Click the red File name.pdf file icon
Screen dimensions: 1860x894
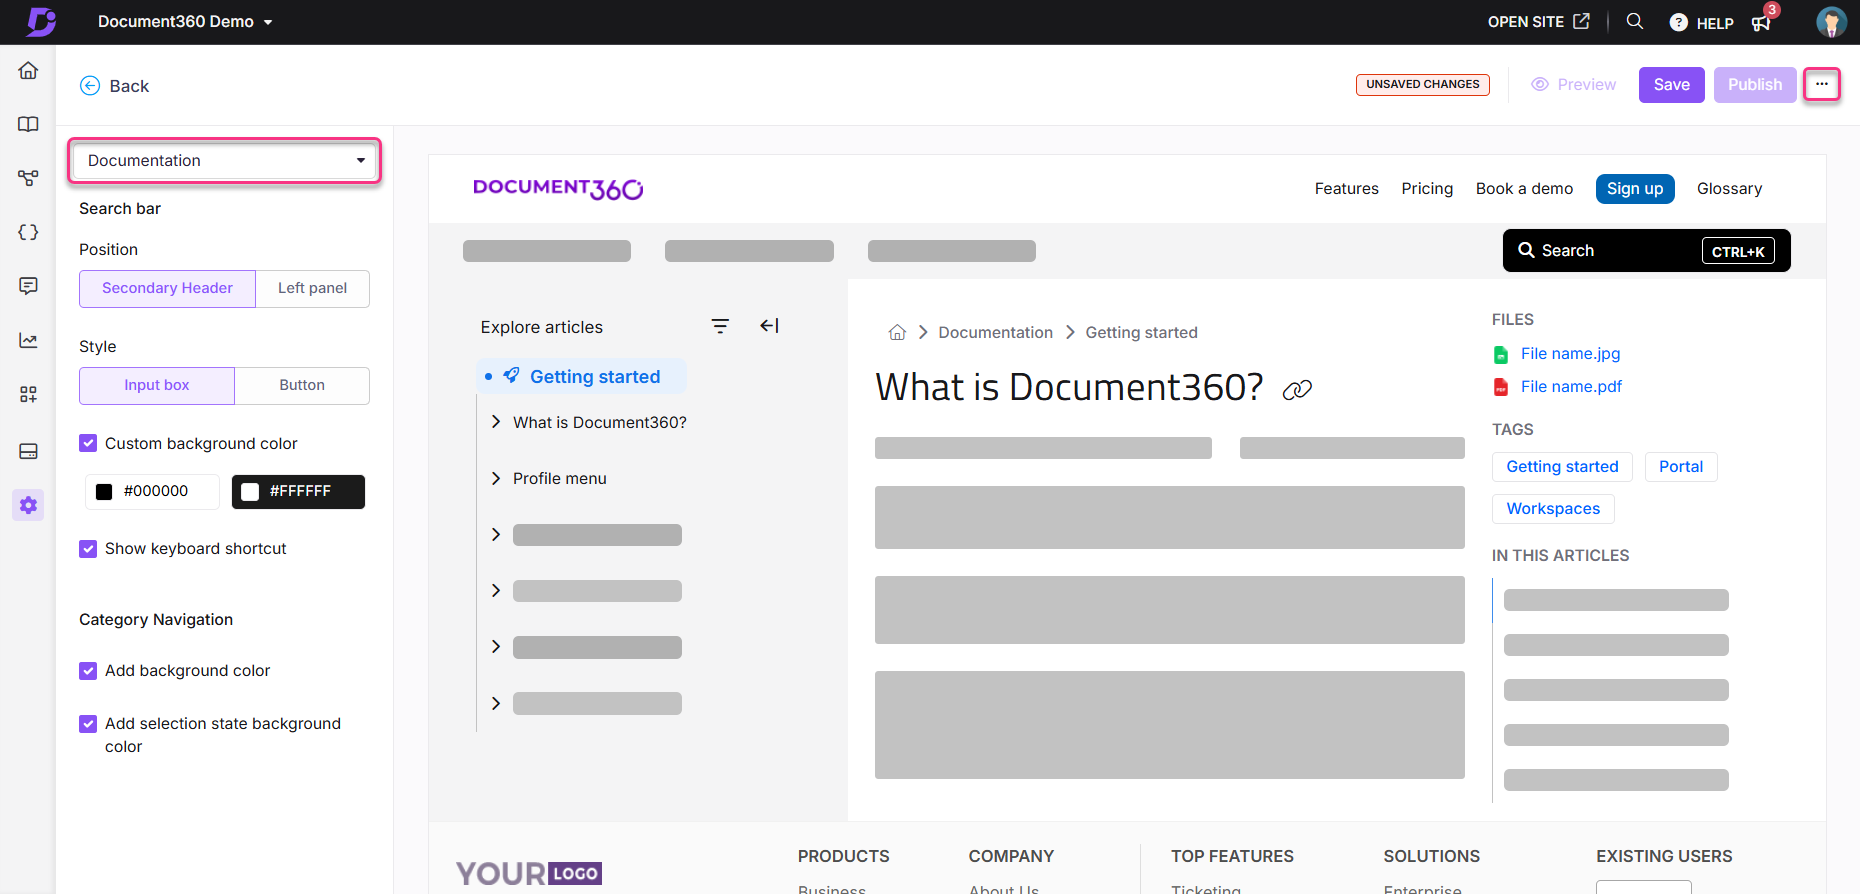pos(1501,387)
